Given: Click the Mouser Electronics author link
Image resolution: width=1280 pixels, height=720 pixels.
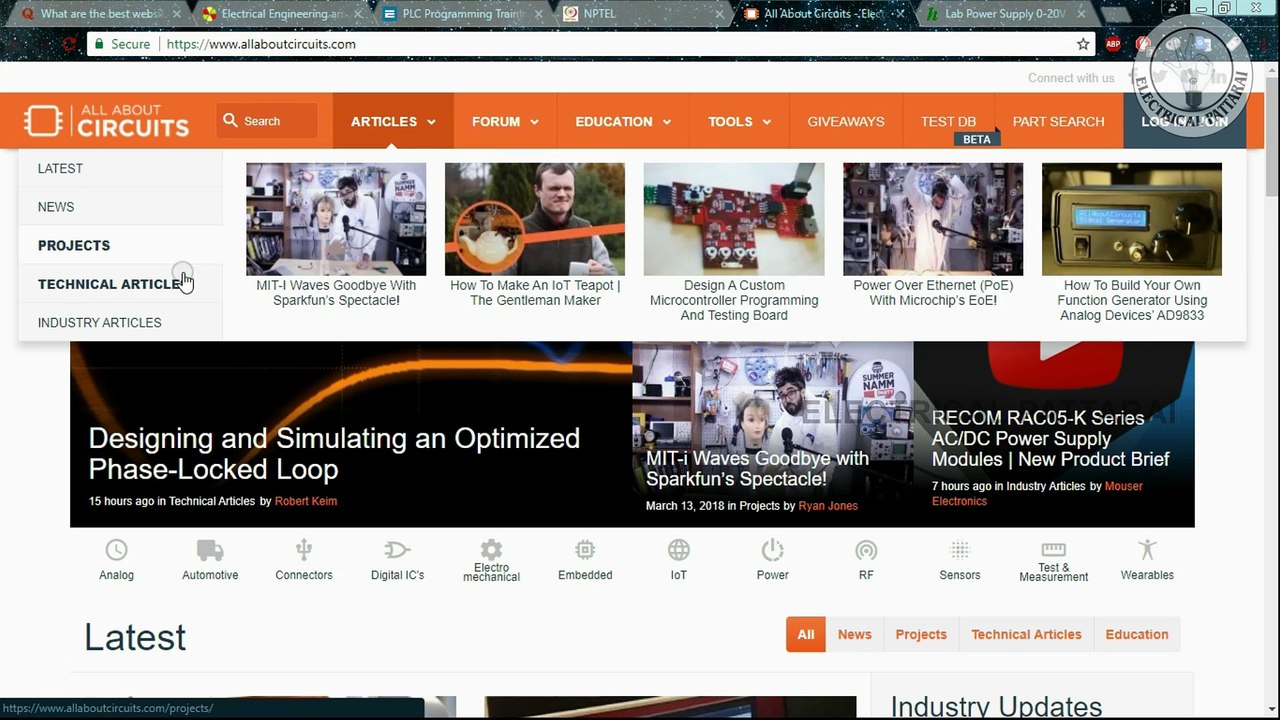Looking at the screenshot, I should (1037, 493).
